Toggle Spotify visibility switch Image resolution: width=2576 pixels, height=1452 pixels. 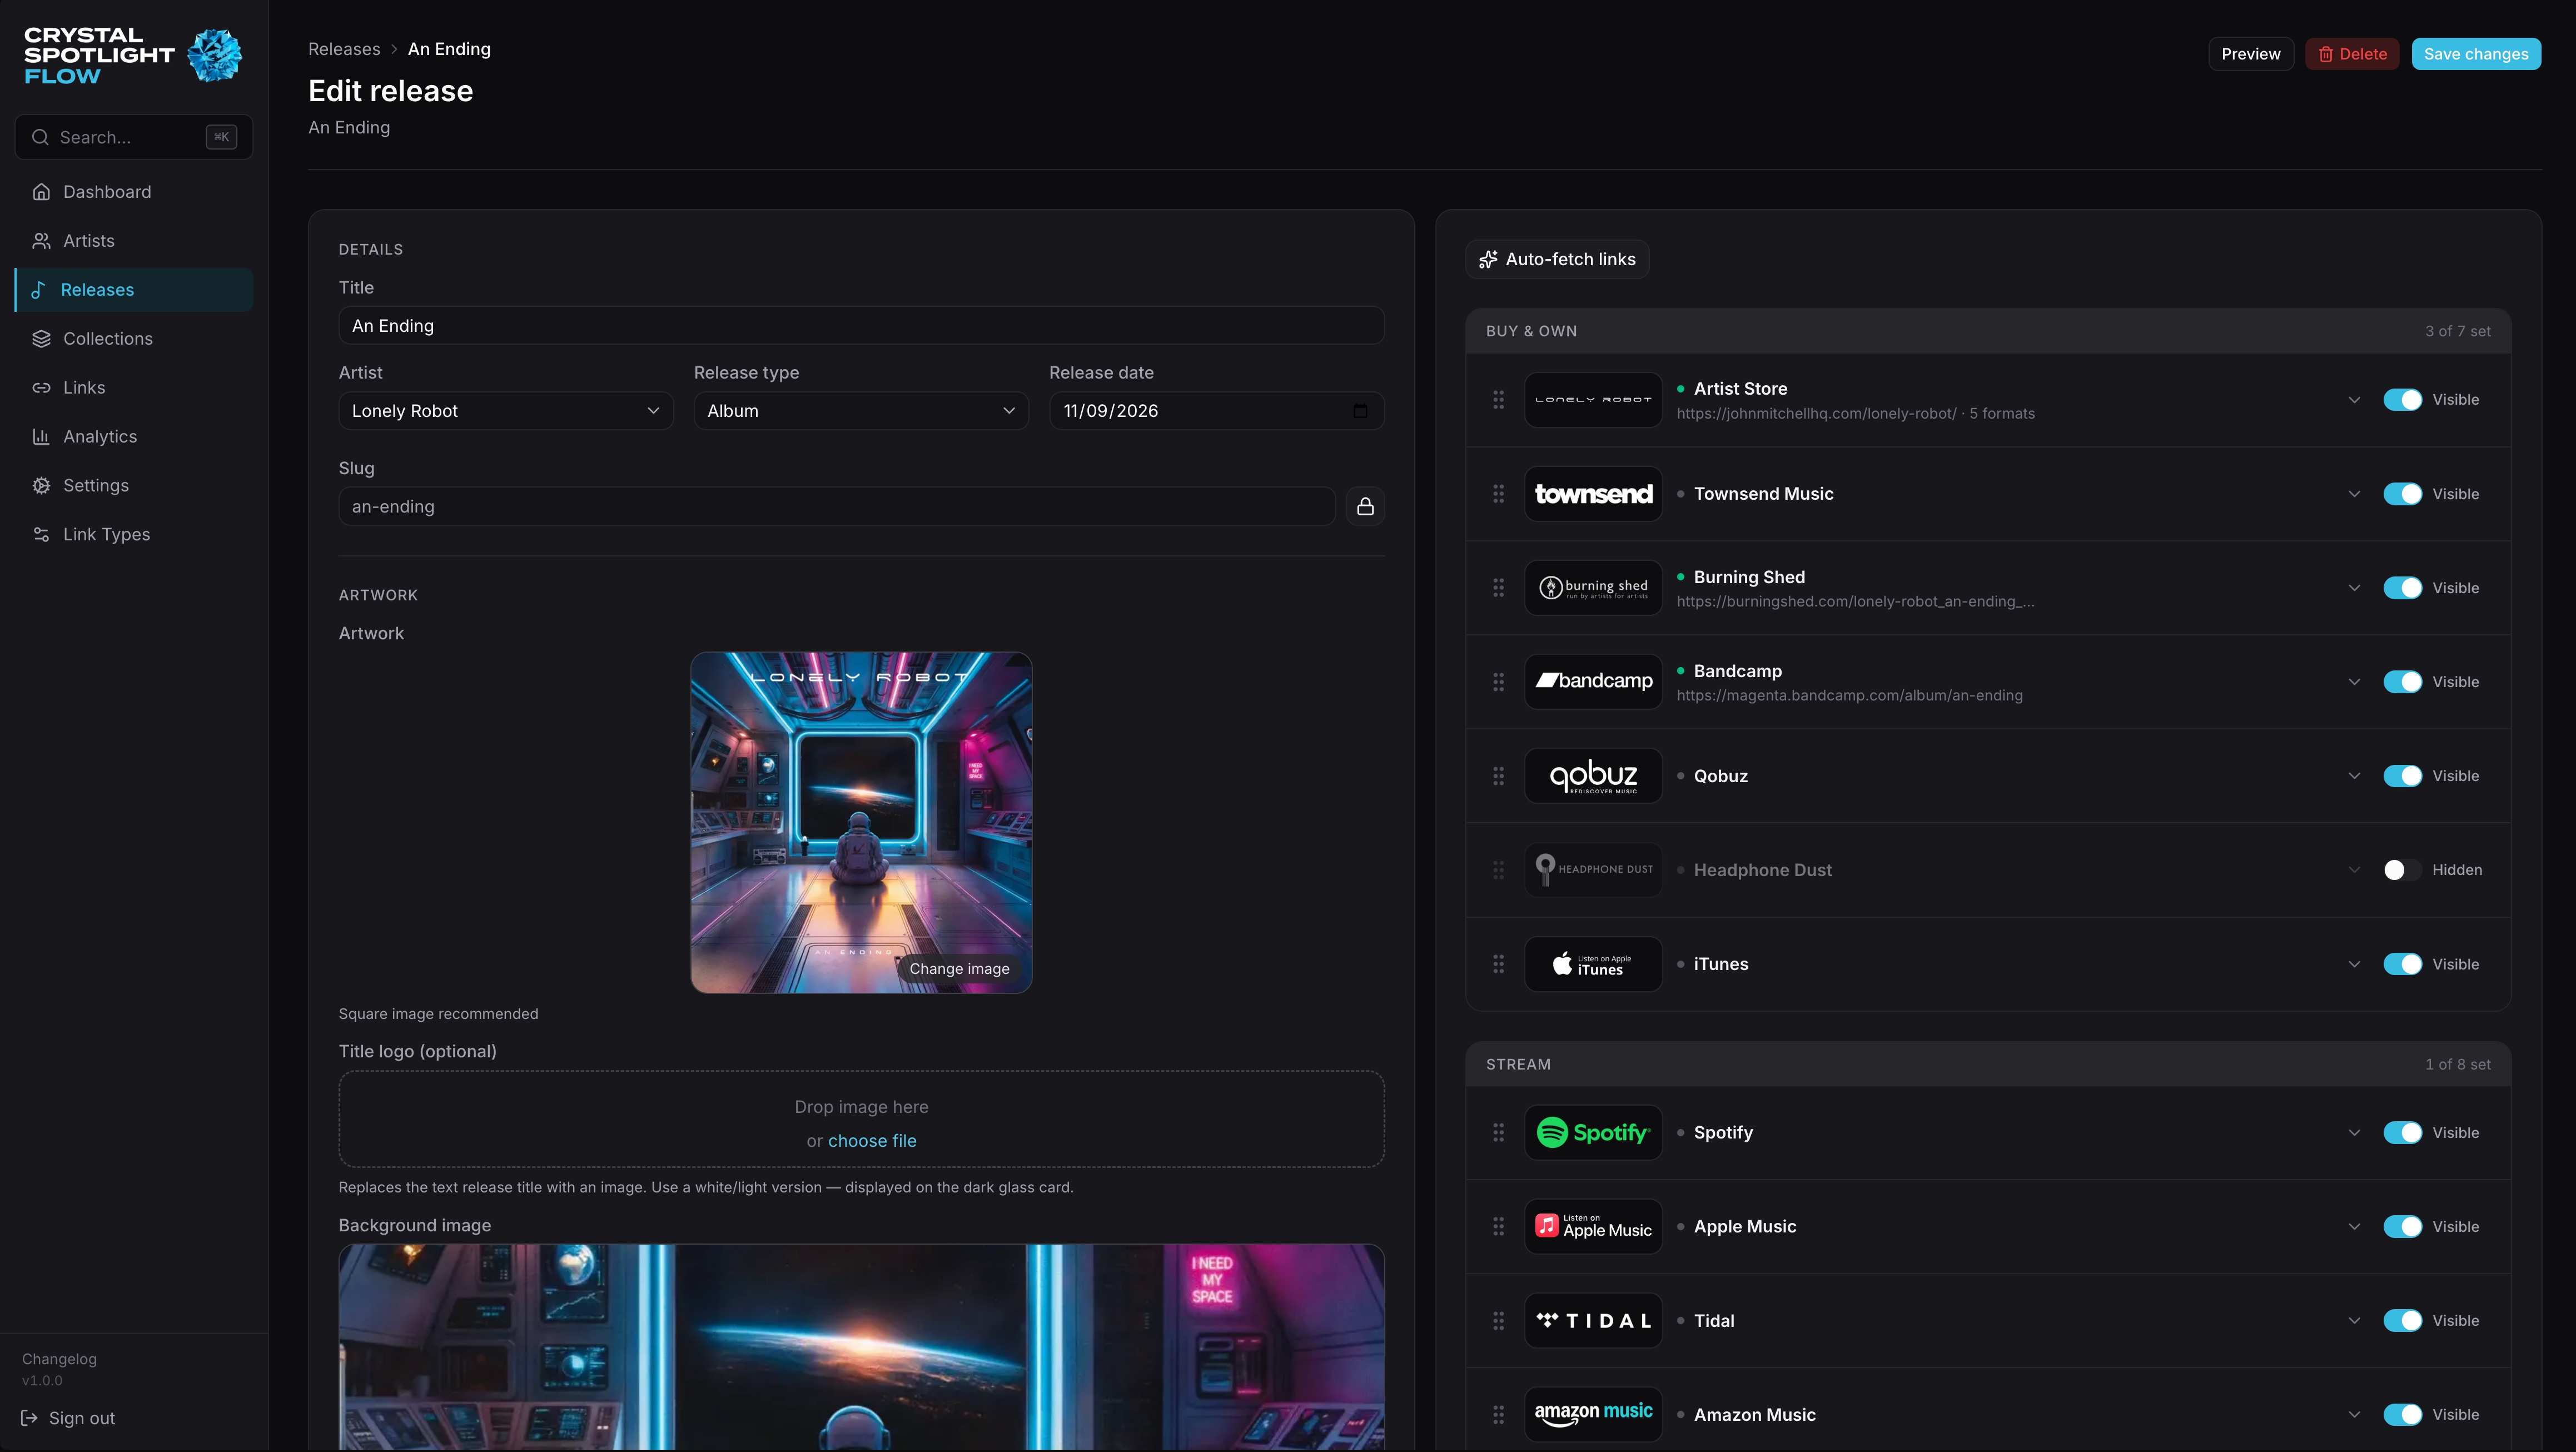pos(2402,1133)
